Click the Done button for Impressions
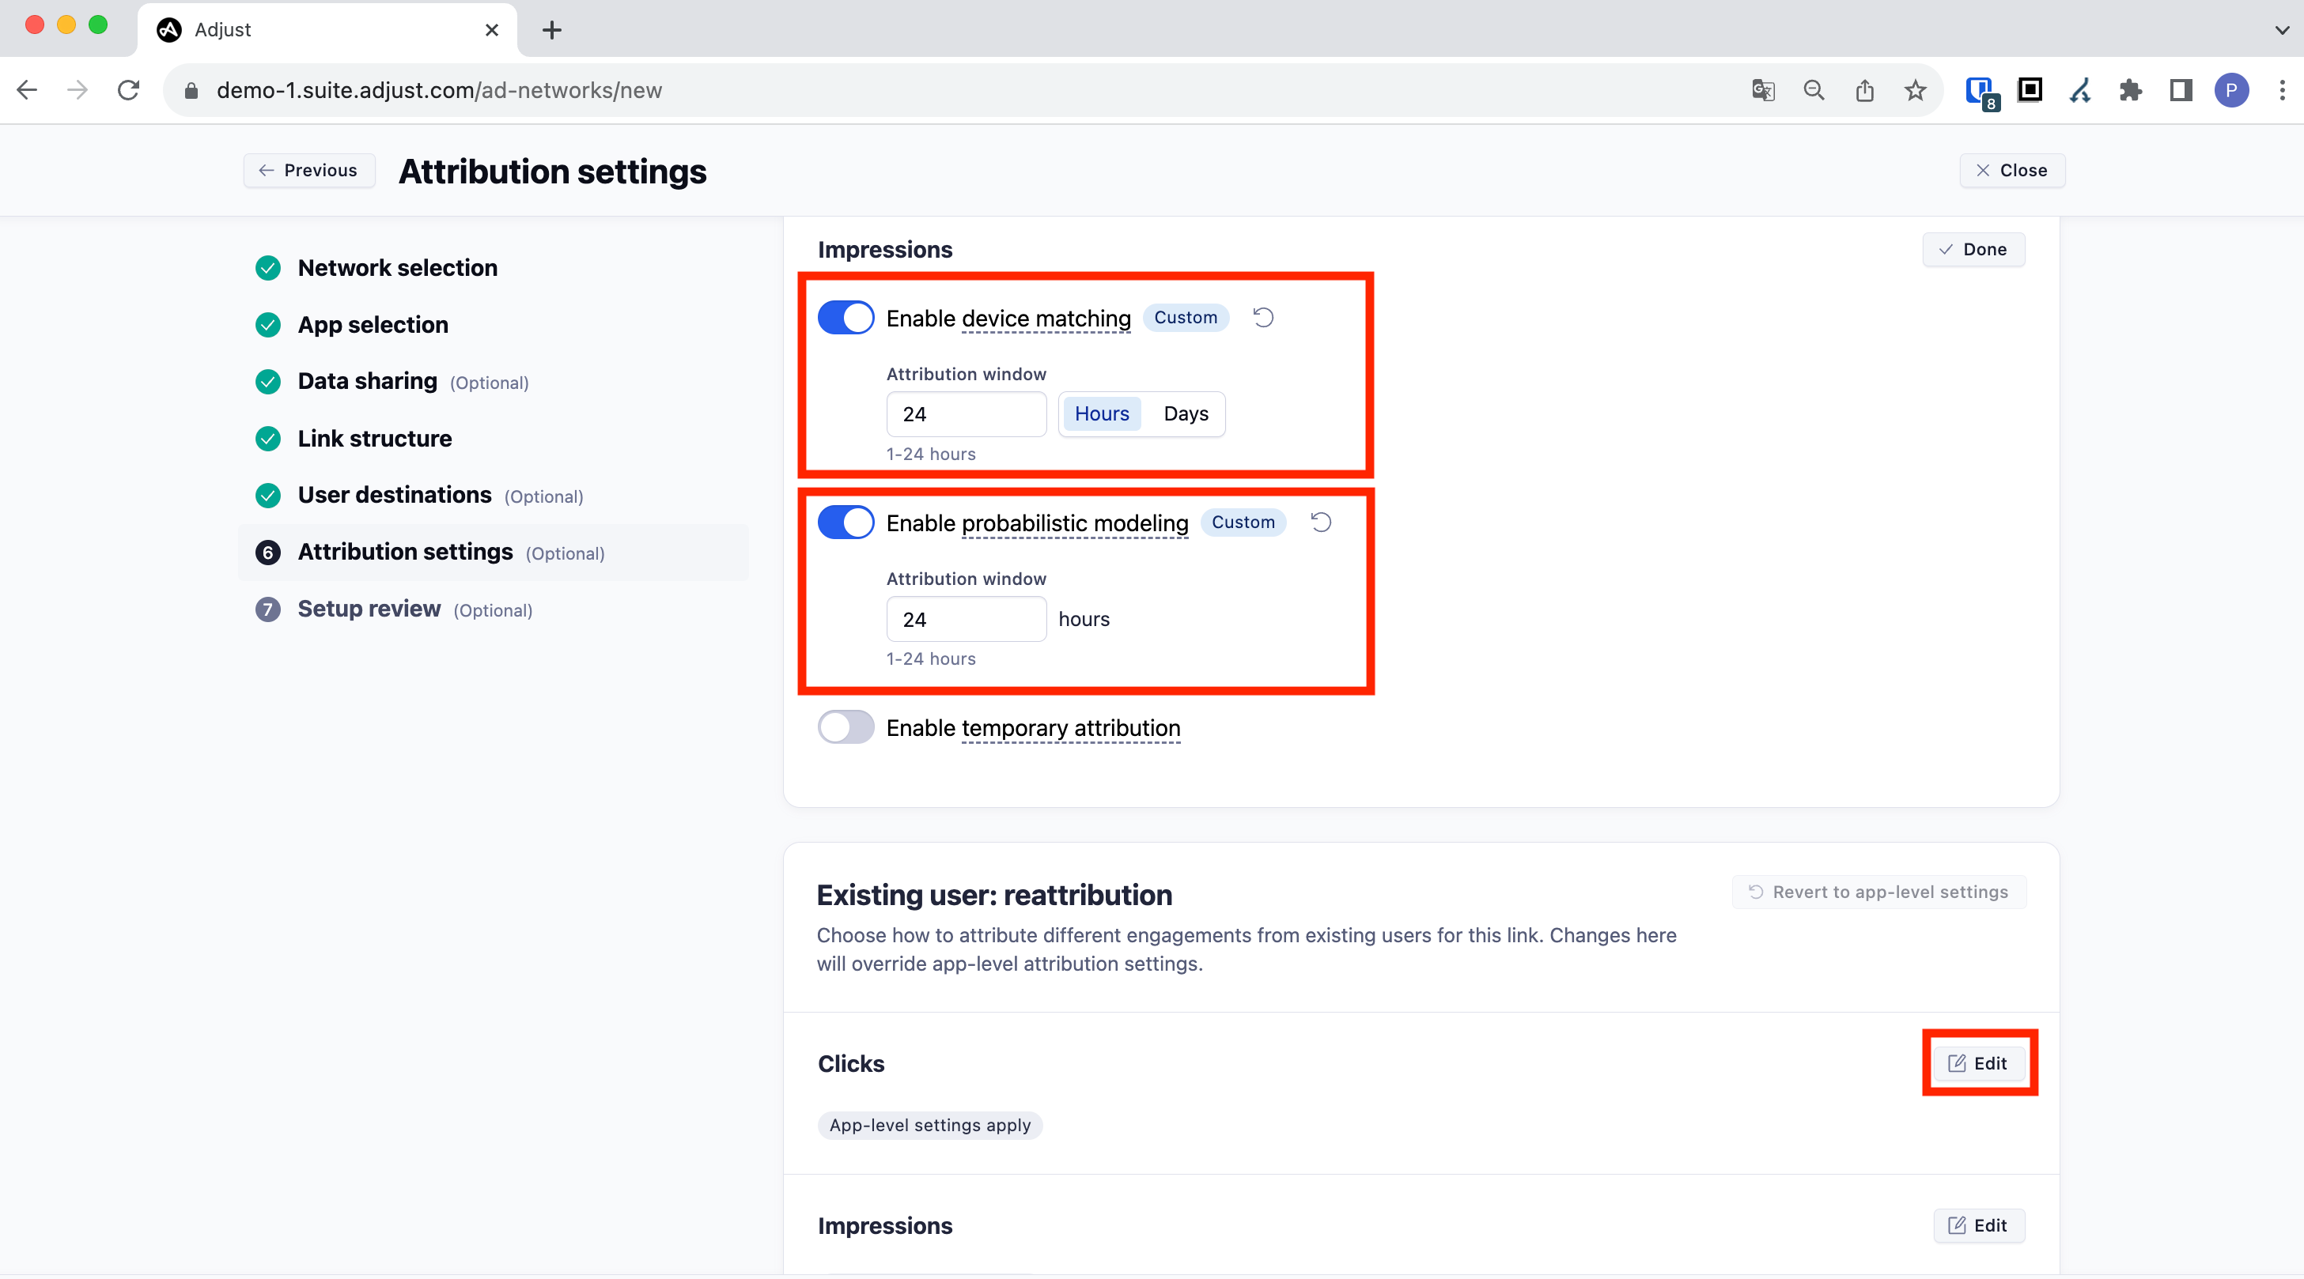This screenshot has width=2304, height=1279. click(x=1973, y=250)
